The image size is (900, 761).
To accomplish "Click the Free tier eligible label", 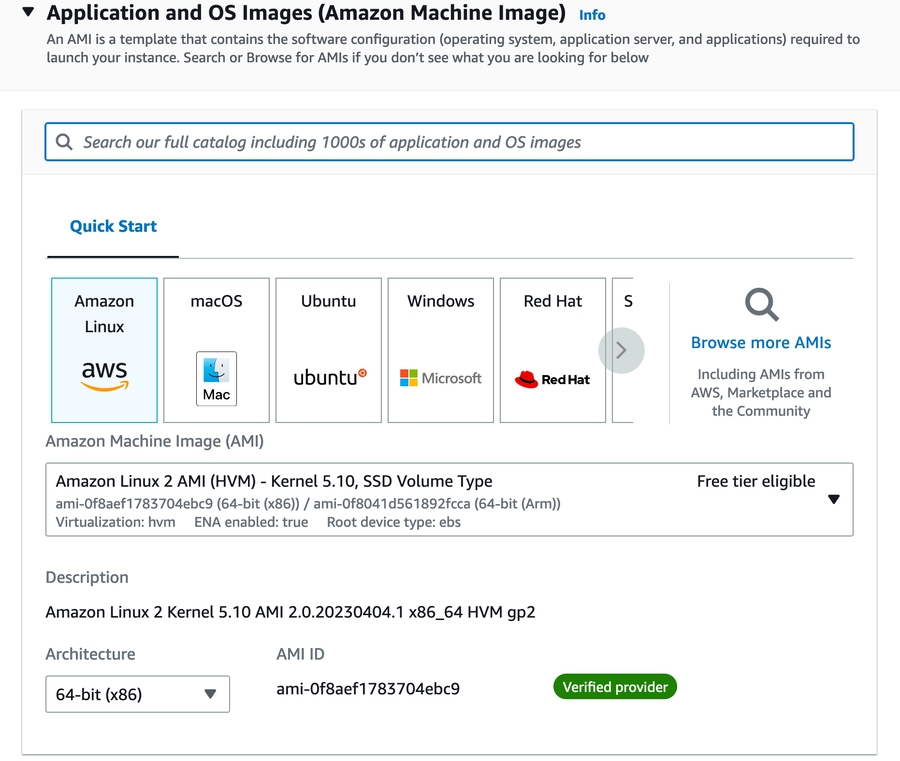I will tap(756, 481).
